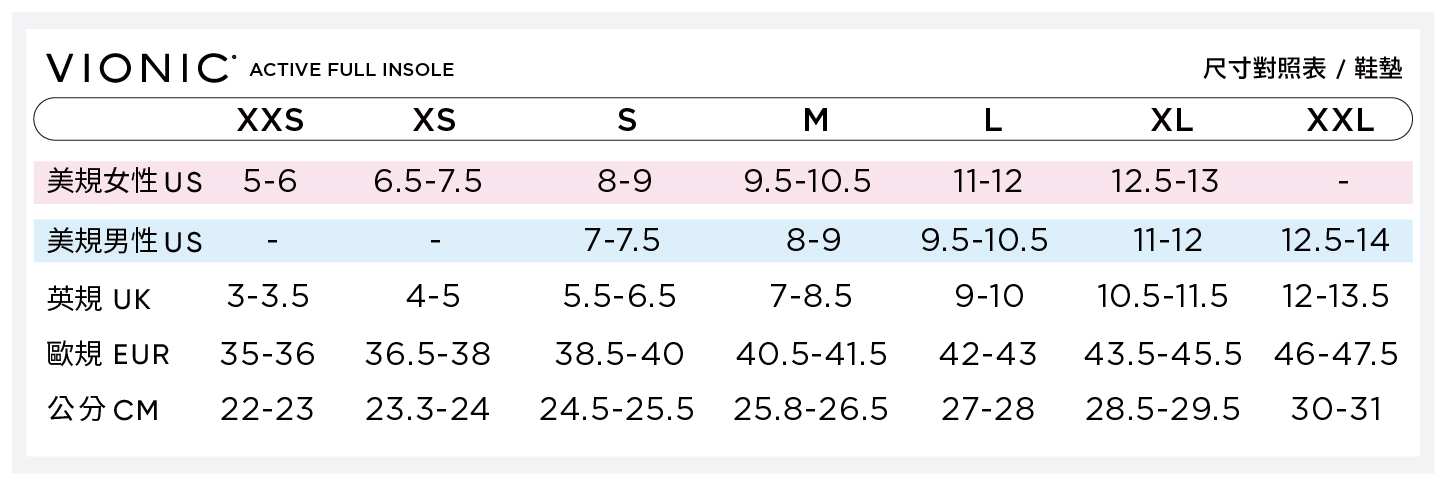Select the XS size column header
The image size is (1448, 488).
tap(434, 121)
